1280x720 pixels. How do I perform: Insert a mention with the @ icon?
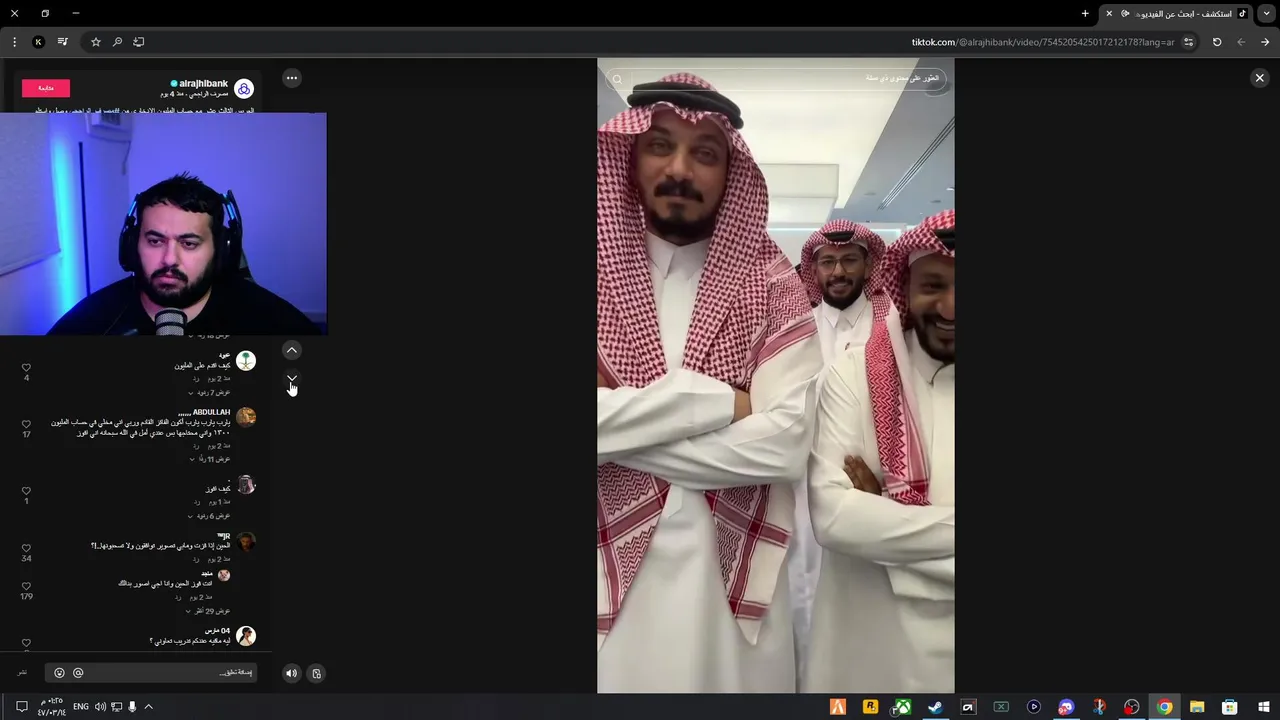coord(78,673)
